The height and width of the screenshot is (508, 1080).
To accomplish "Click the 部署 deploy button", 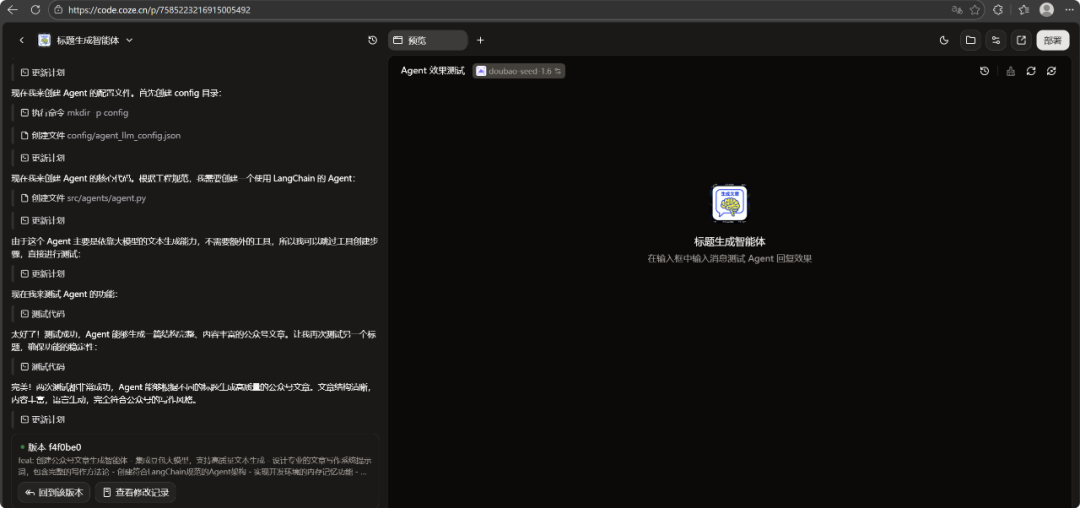I will pos(1052,41).
